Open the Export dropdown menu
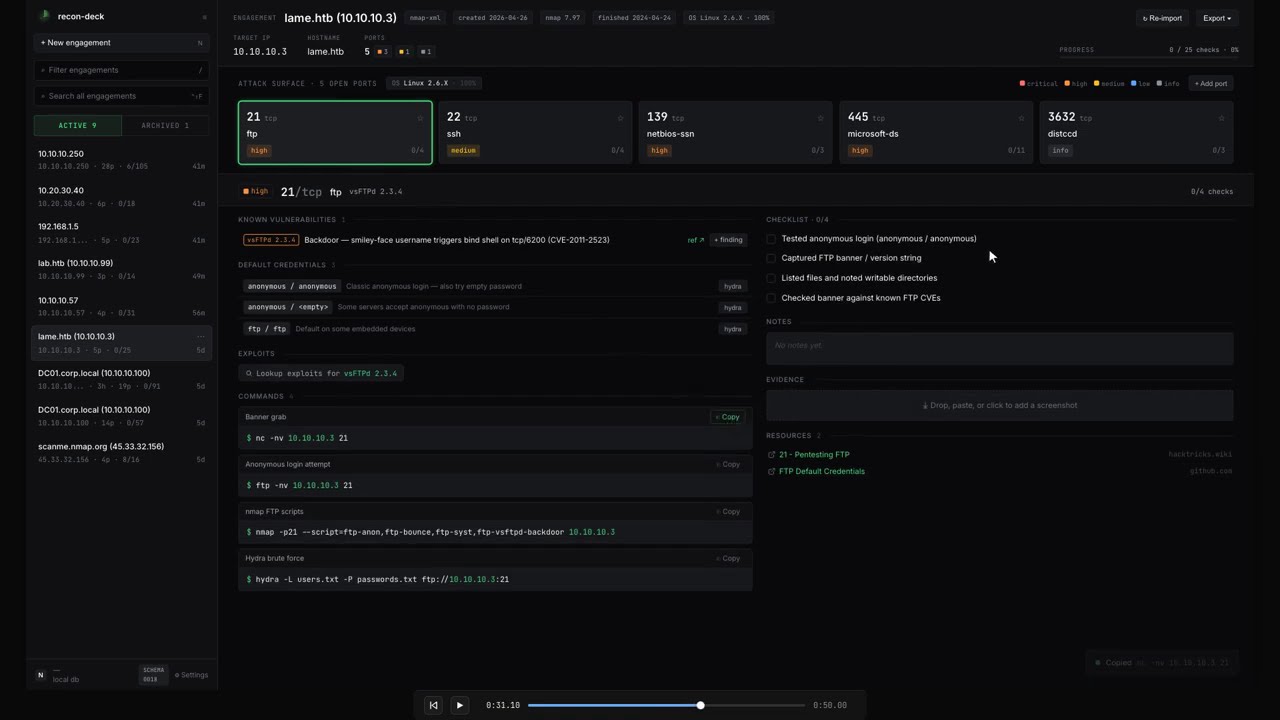Screen dimensions: 1280x720 1216,18
